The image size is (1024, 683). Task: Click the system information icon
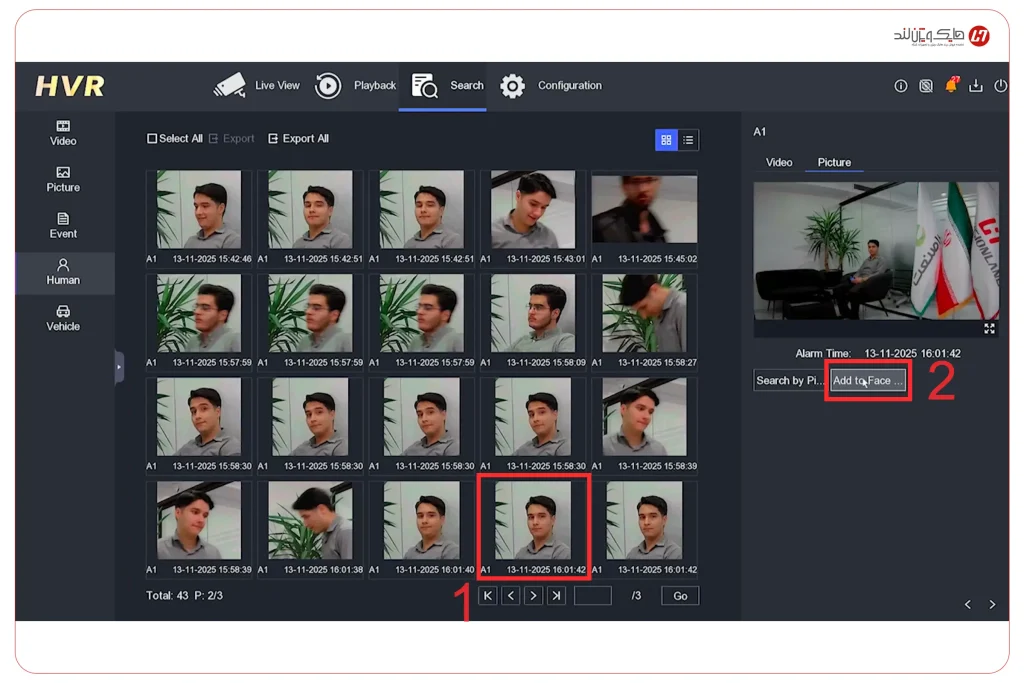click(901, 86)
